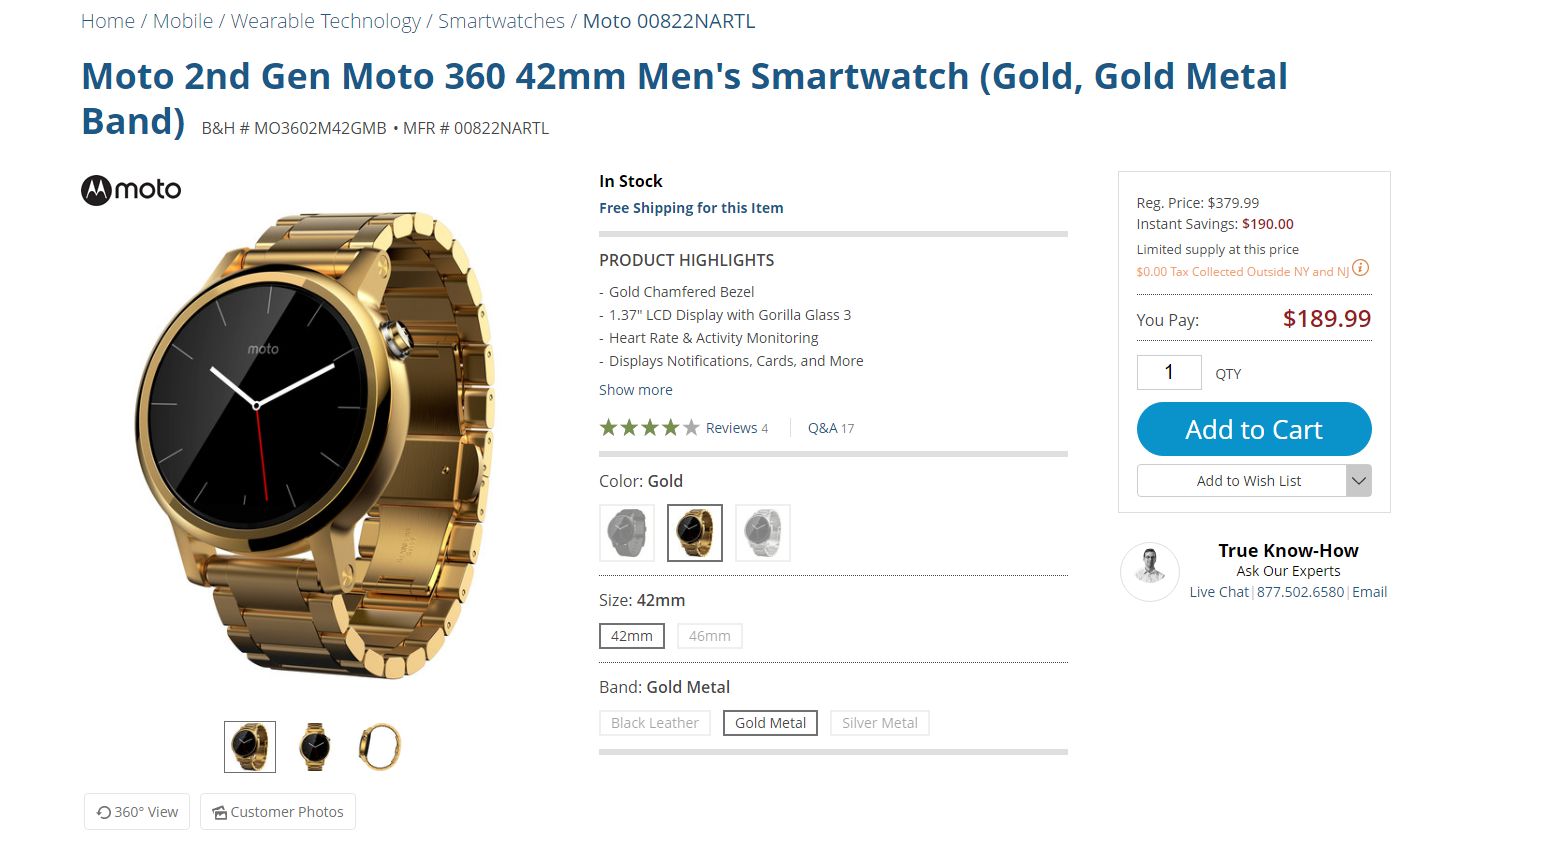The width and height of the screenshot is (1547, 844).
Task: Navigate to Wearable Technology breadcrumb
Action: [326, 21]
